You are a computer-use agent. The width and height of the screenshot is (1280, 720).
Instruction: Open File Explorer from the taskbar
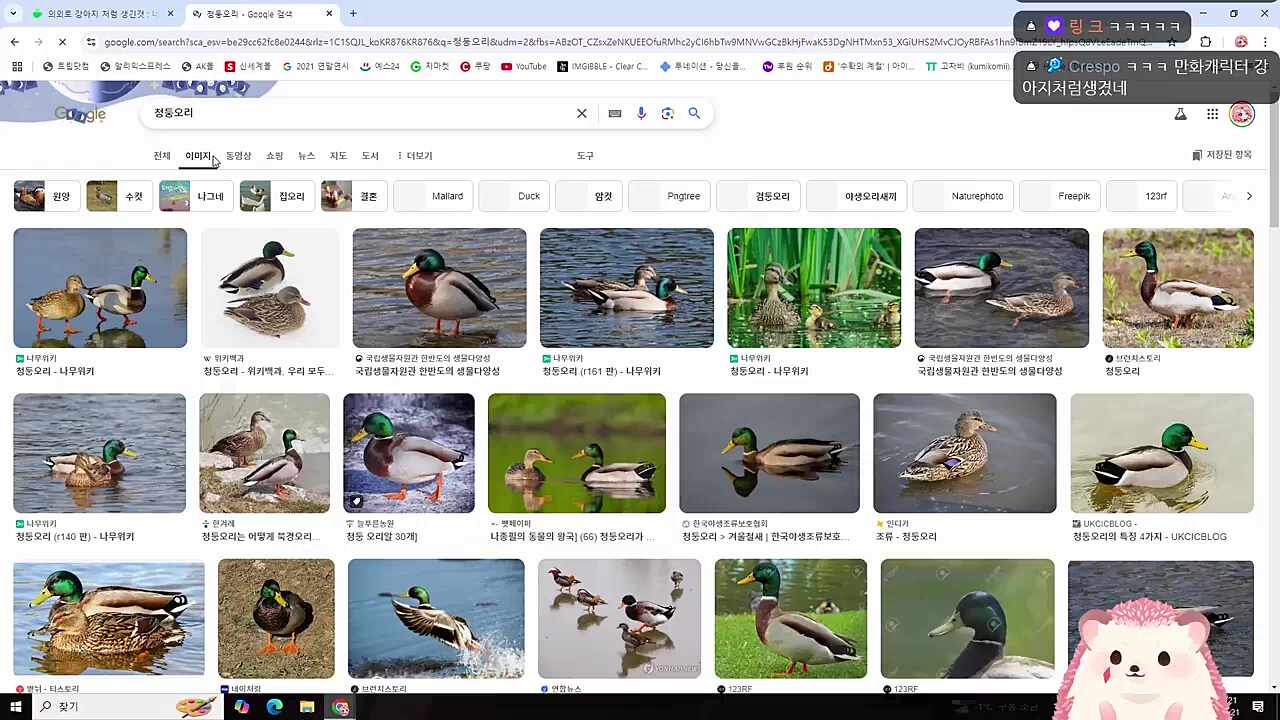coord(307,707)
